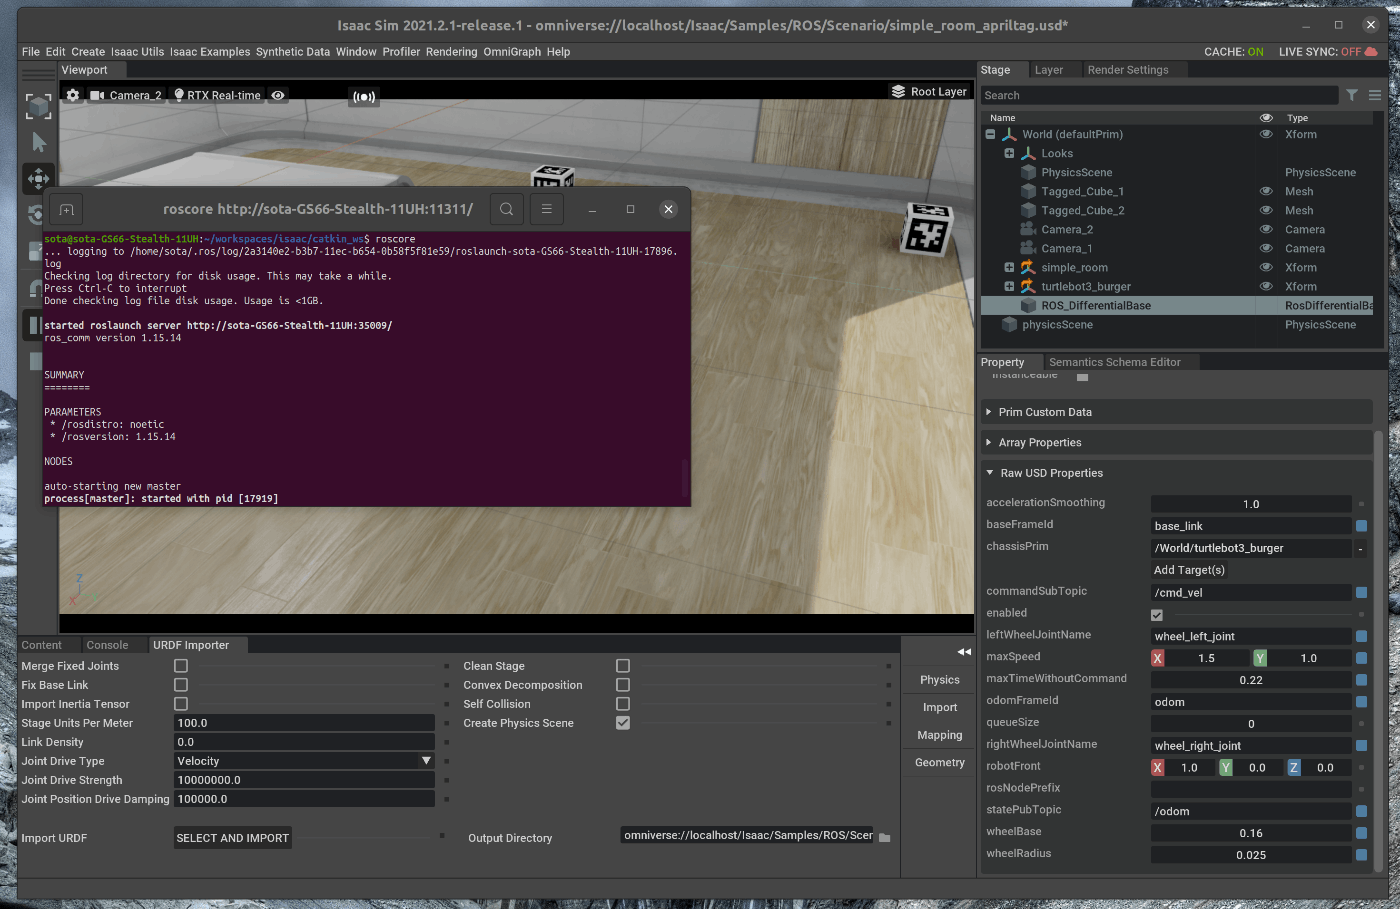1400x909 pixels.
Task: Enable Import Inertia Tensor checkbox
Action: [x=181, y=704]
